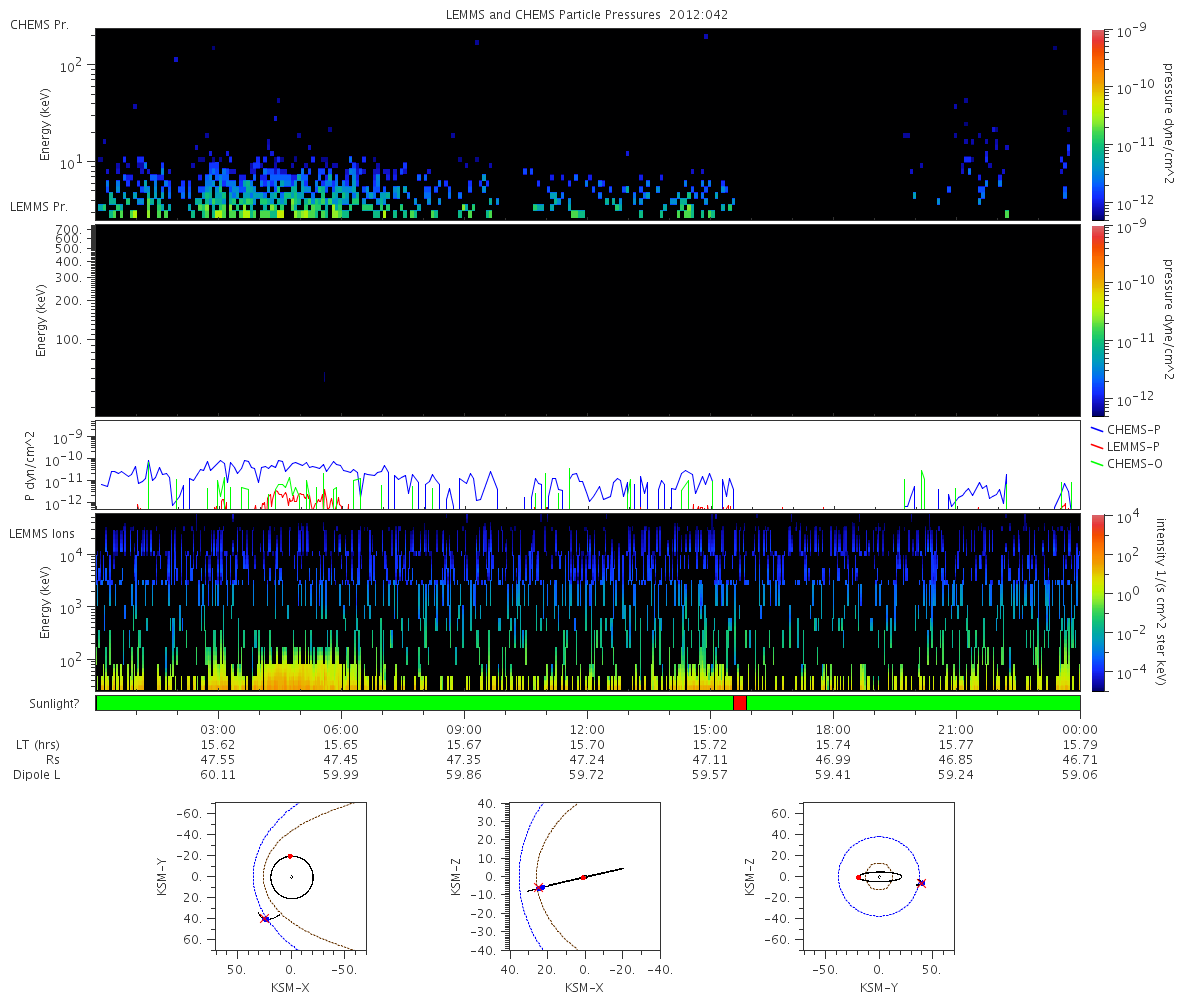Click the CHEMS pressure color bar at top right

pyautogui.click(x=1097, y=123)
